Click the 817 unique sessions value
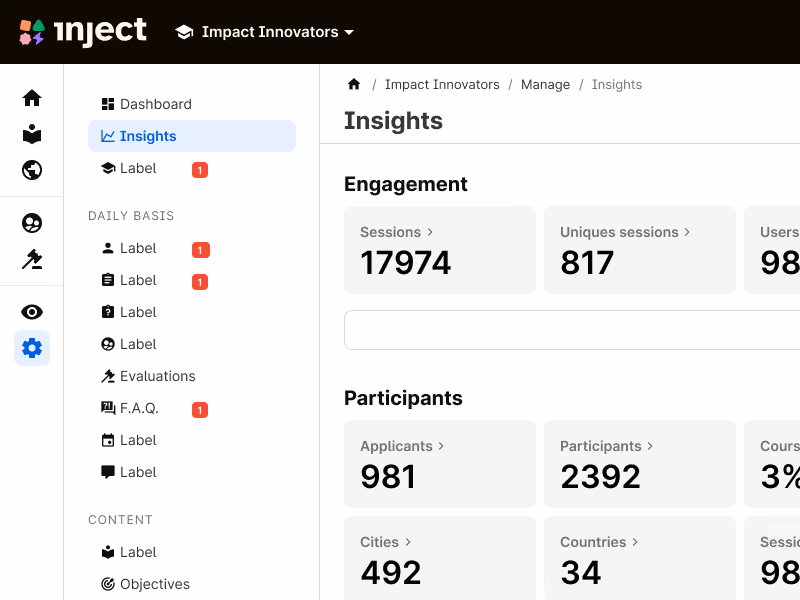Image resolution: width=800 pixels, height=600 pixels. [x=587, y=263]
